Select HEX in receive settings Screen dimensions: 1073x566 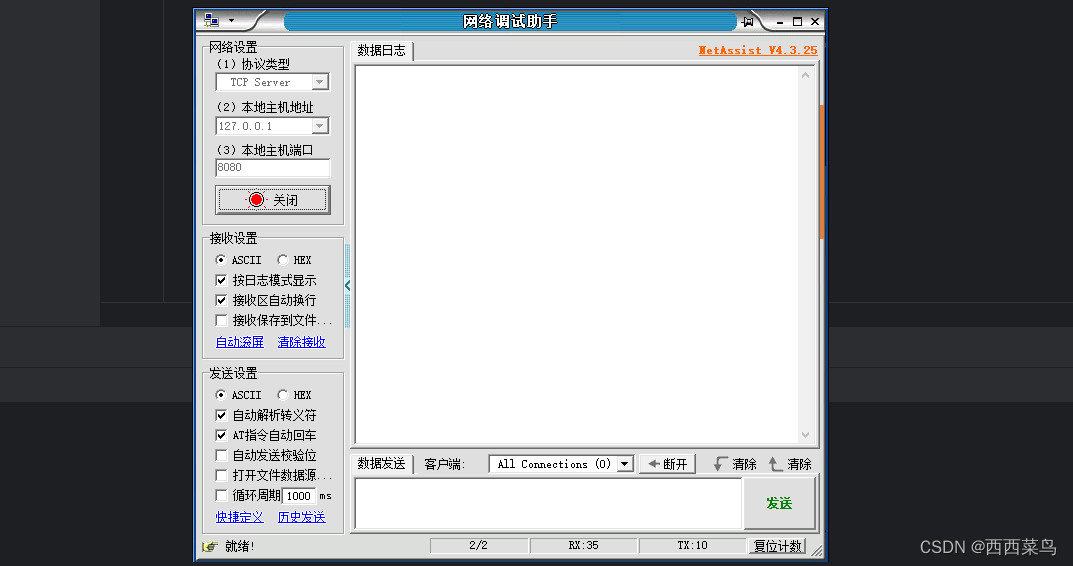[283, 260]
